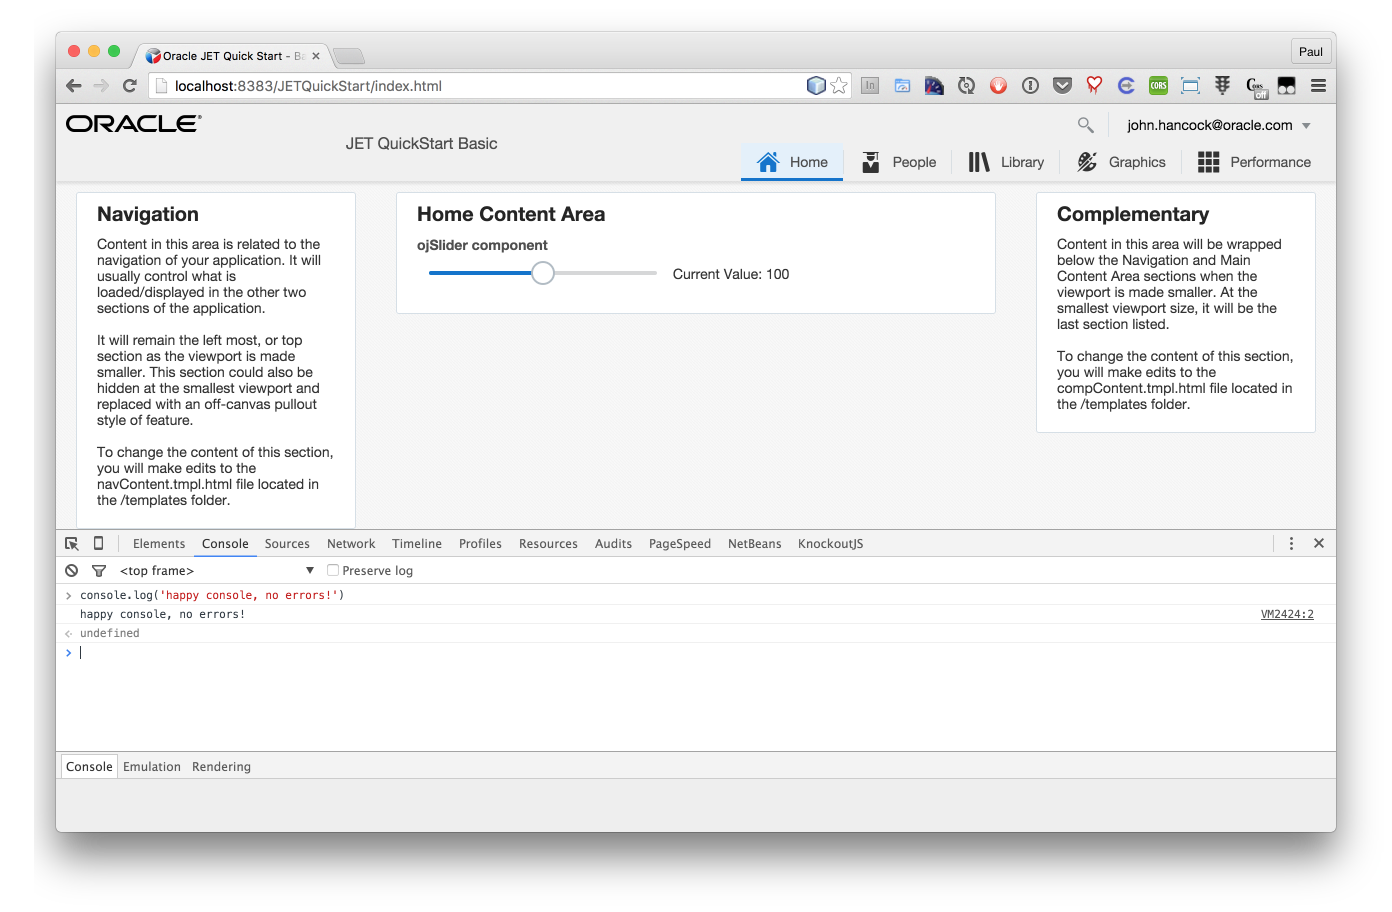Switch to the People navigation tab
Viewport: 1392px width, 912px height.
(x=900, y=162)
